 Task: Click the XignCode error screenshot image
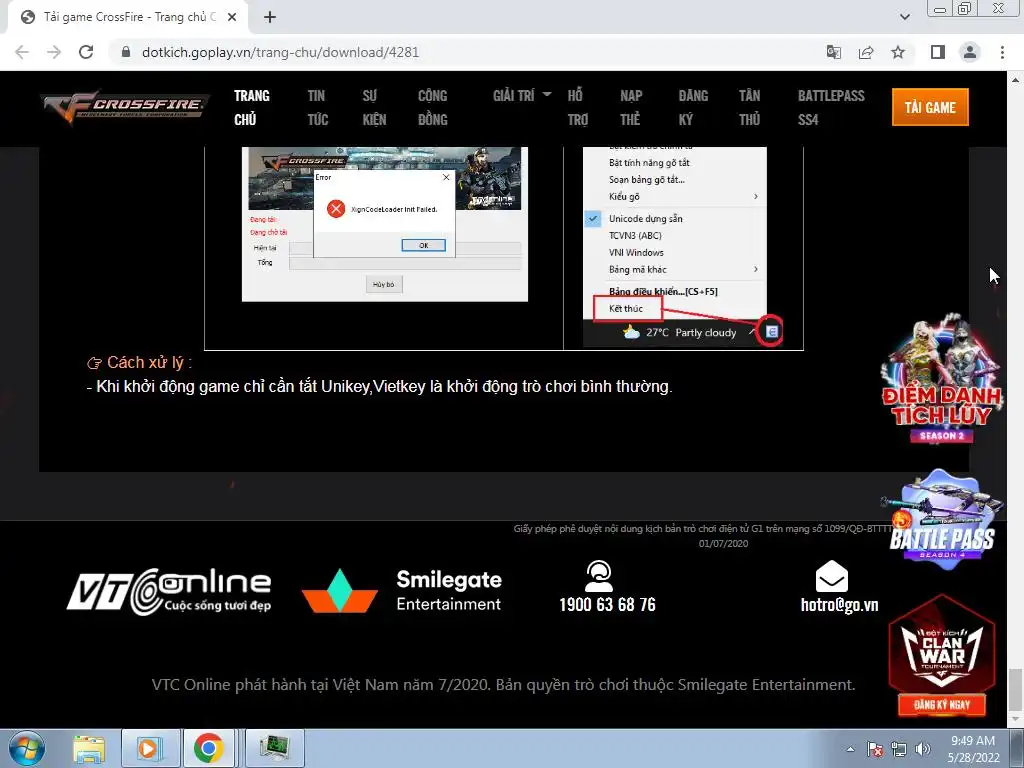pos(385,224)
